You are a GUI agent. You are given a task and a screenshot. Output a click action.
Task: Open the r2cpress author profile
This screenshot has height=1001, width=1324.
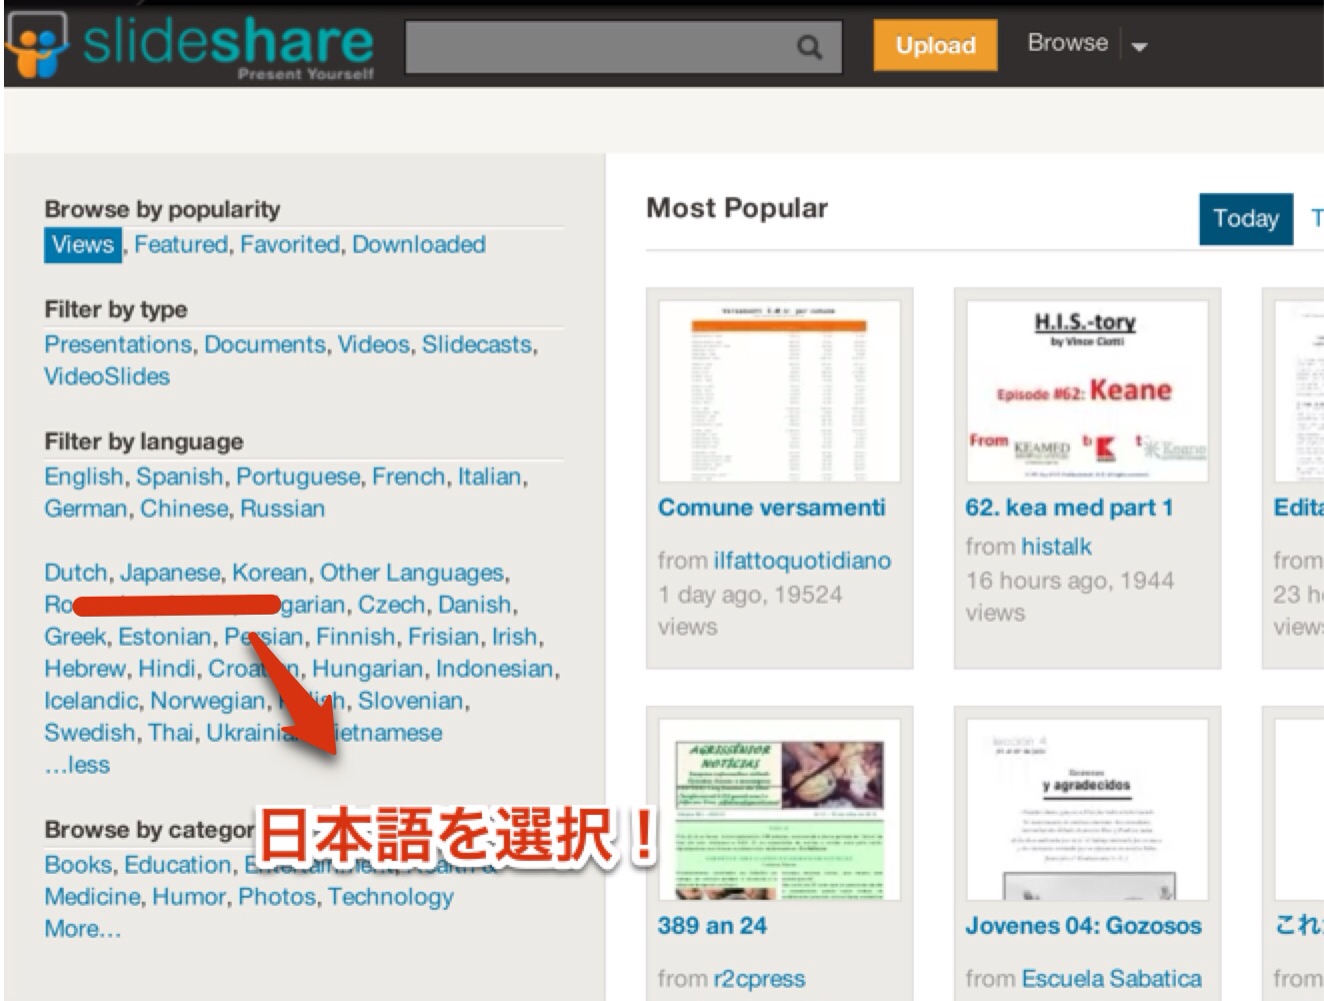tap(759, 978)
